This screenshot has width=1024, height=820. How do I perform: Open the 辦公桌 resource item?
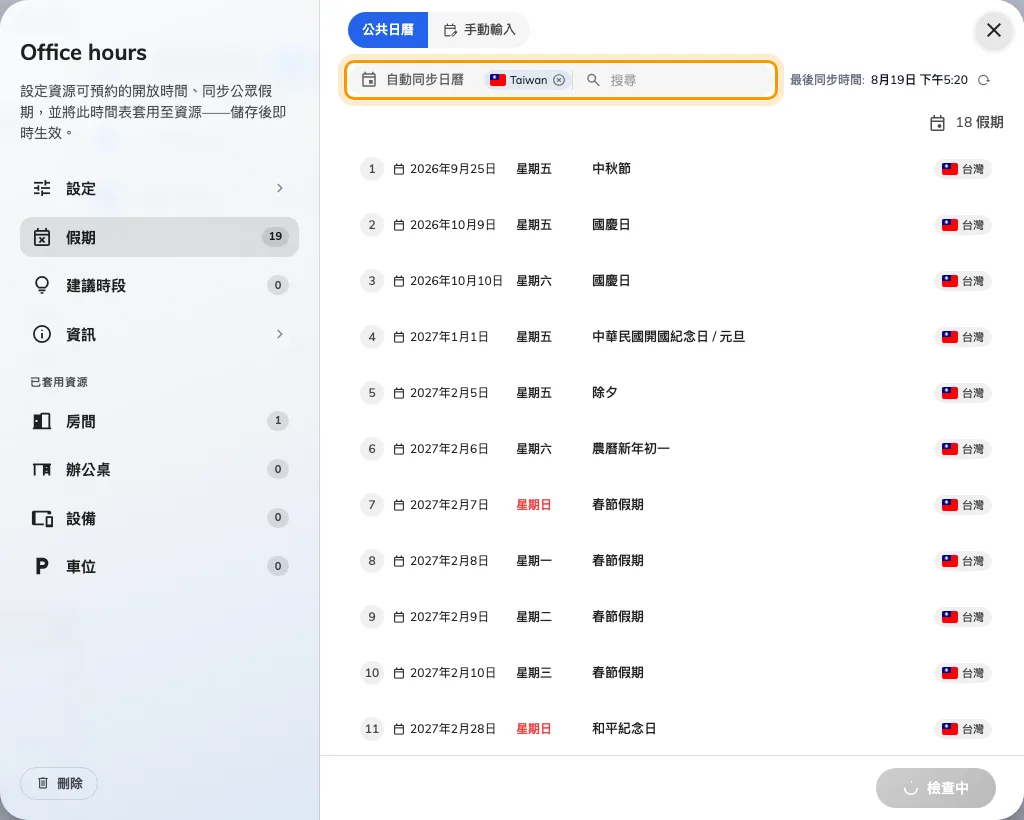pyautogui.click(x=159, y=469)
